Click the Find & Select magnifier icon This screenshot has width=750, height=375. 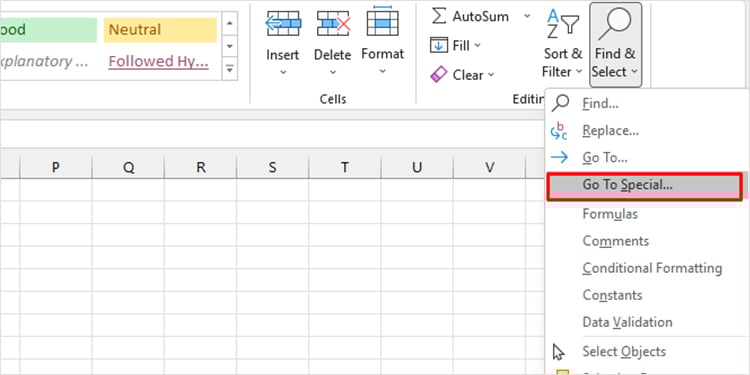615,25
